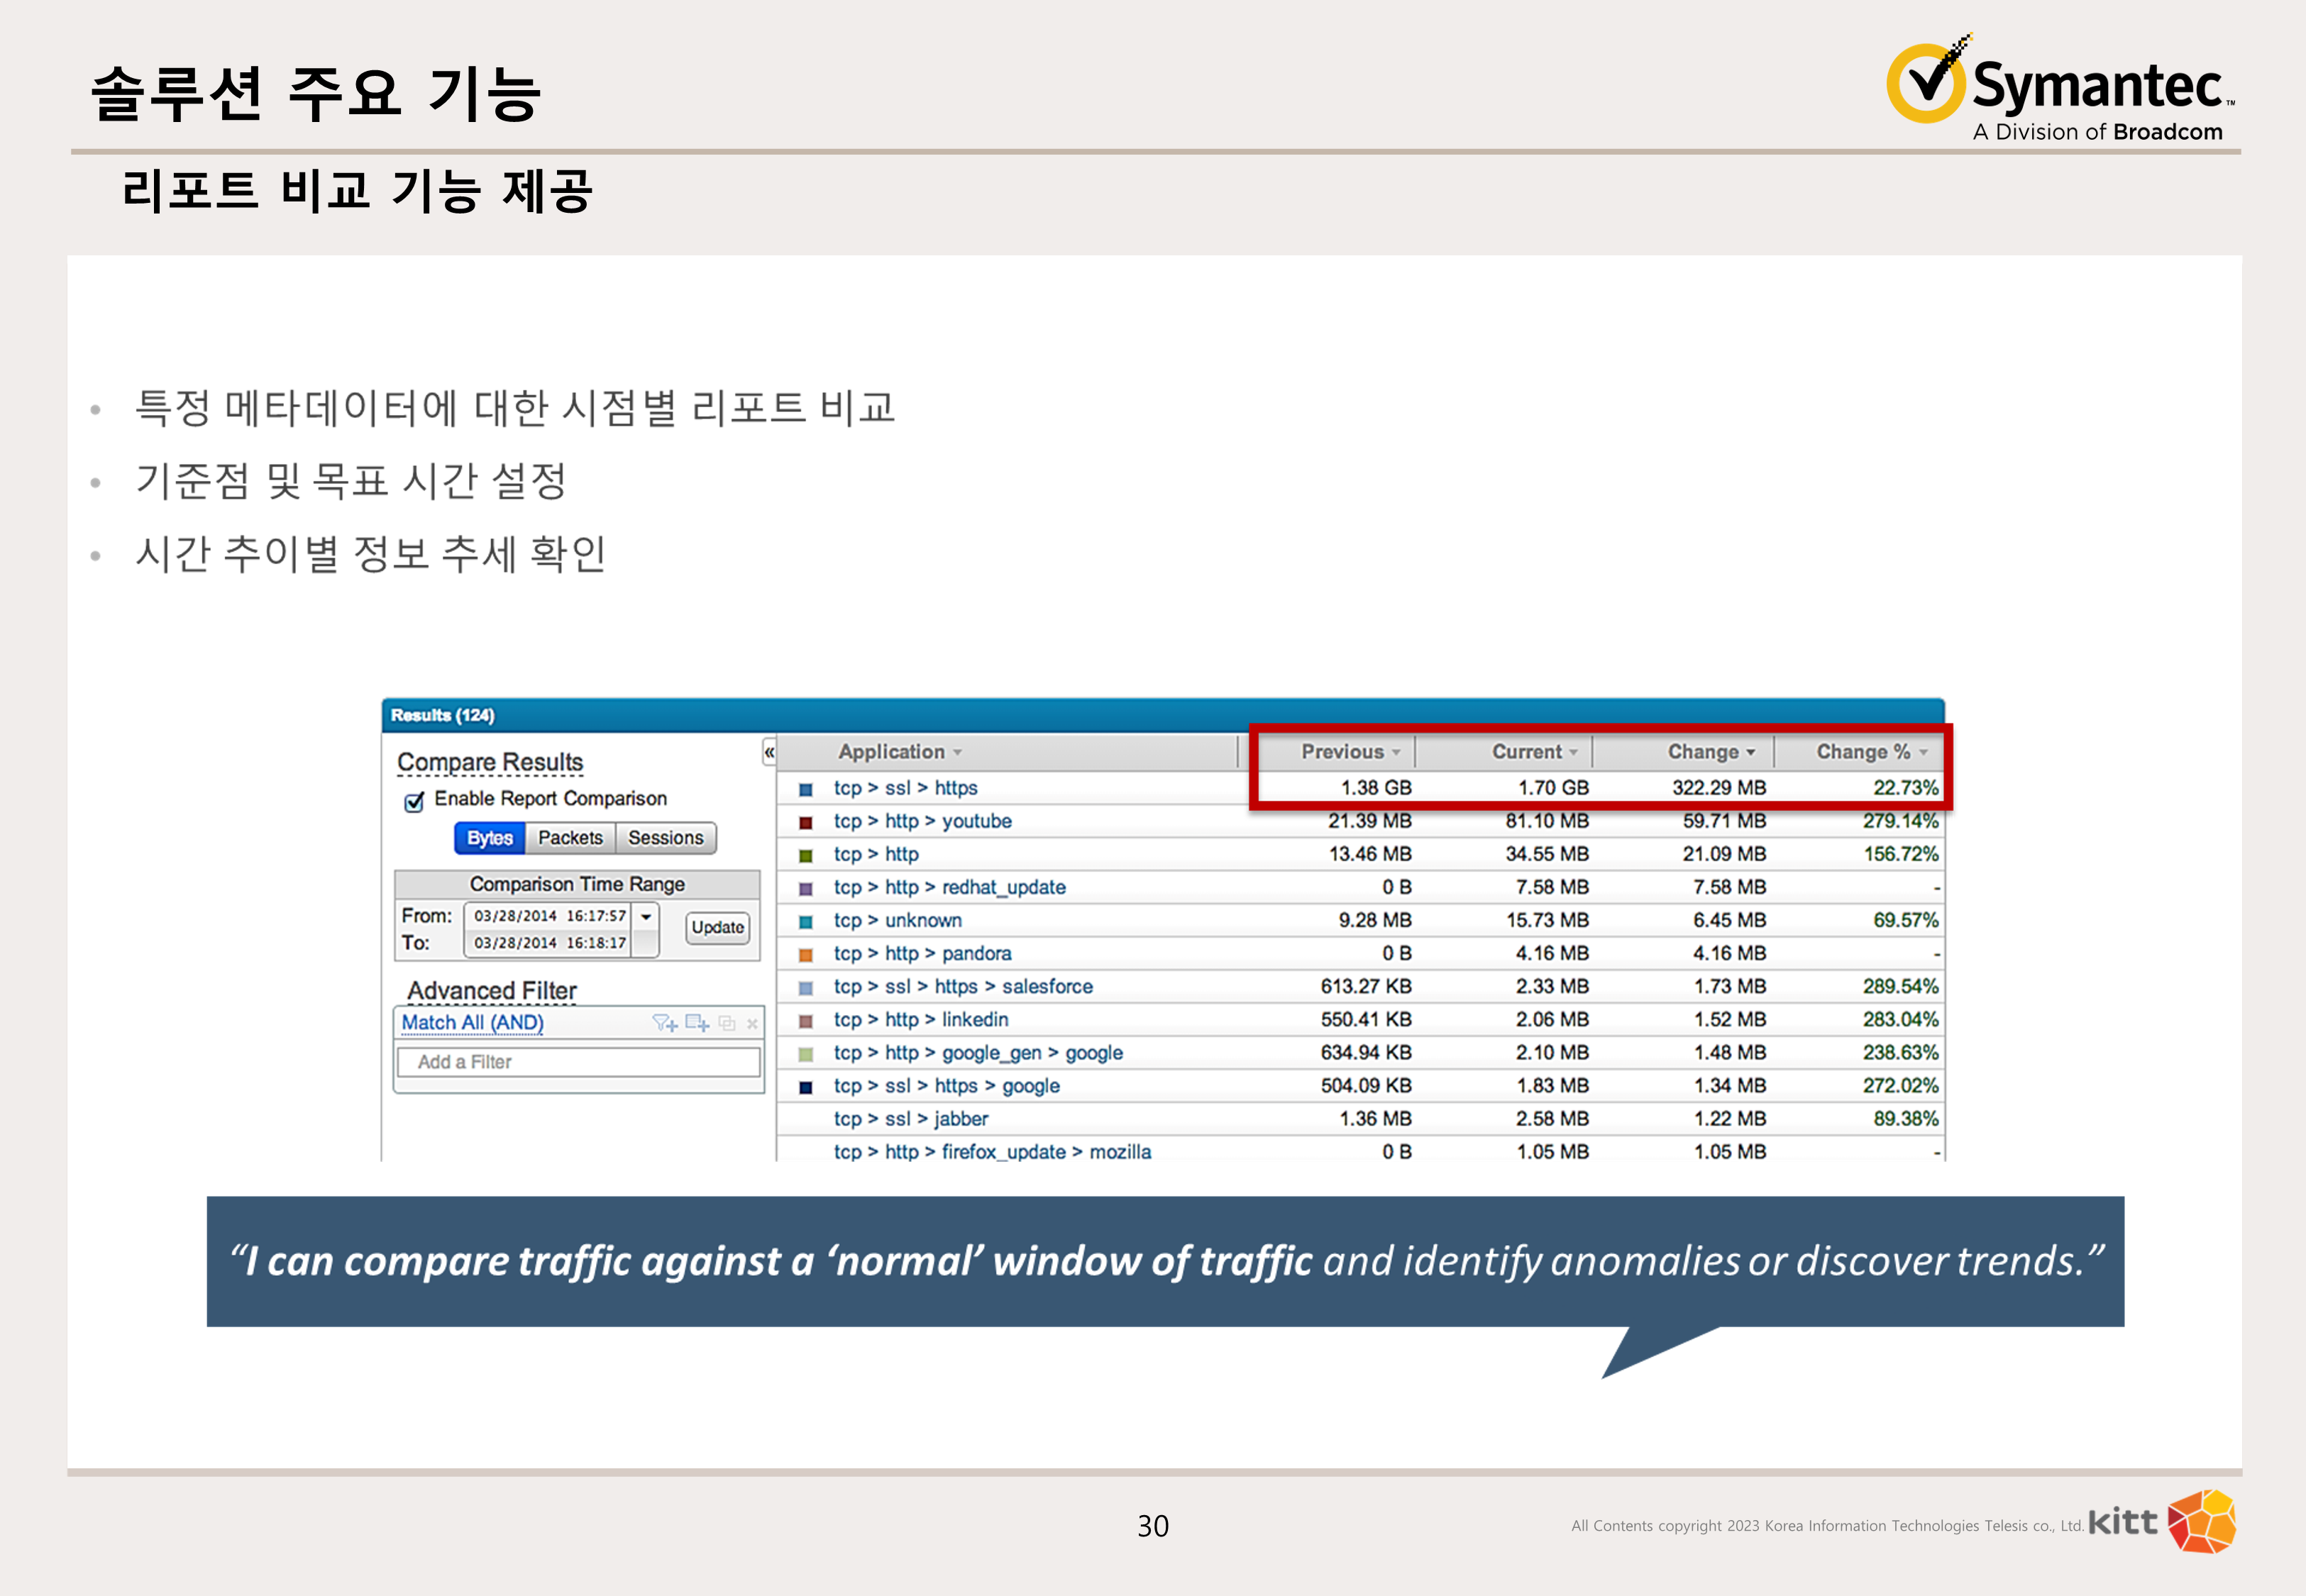The width and height of the screenshot is (2306, 1596).
Task: Click the Symantec logo
Action: tap(2060, 89)
